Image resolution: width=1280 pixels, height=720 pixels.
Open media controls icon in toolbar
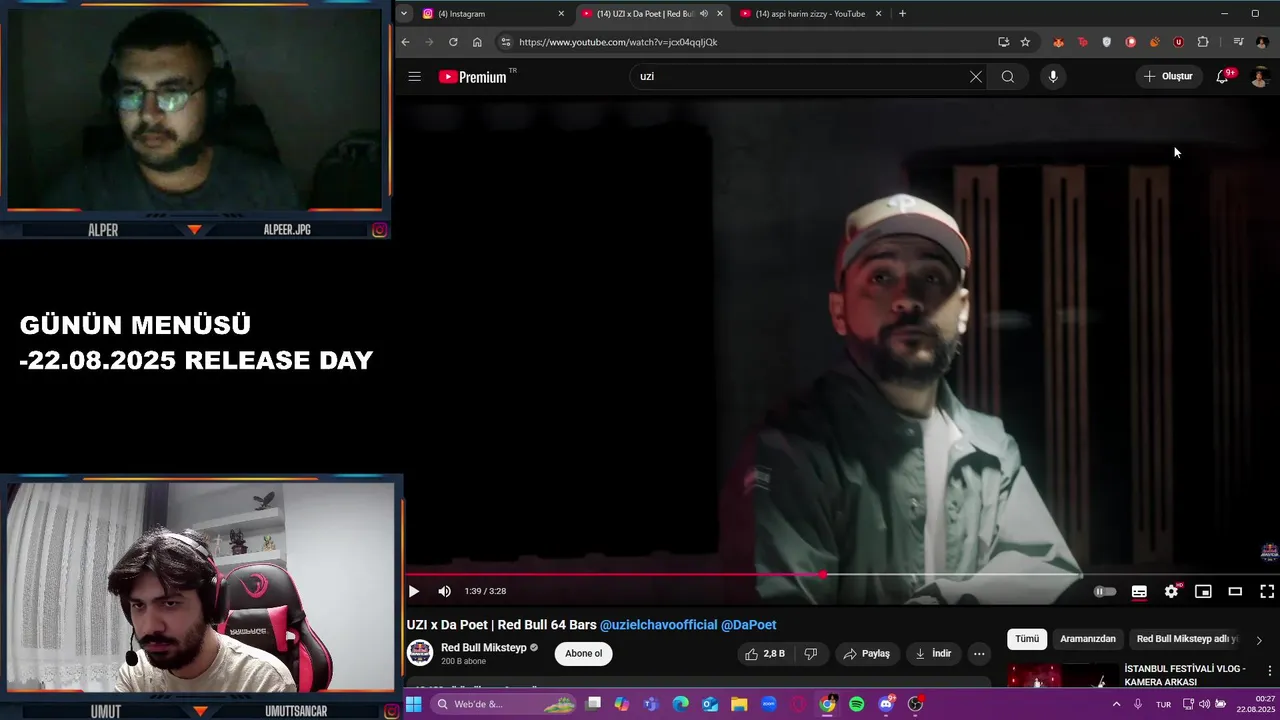pos(1238,42)
